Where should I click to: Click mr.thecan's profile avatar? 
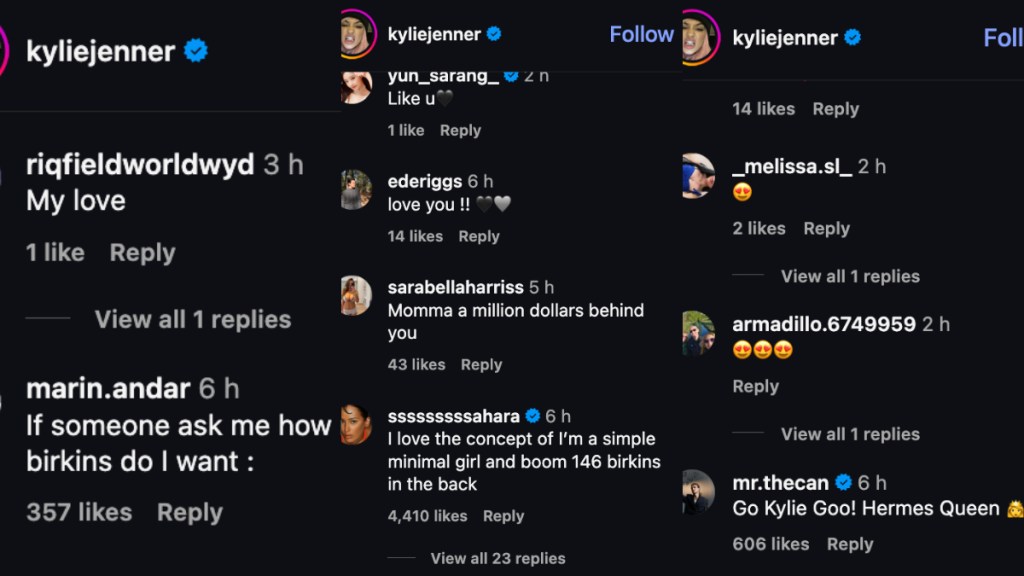(x=698, y=491)
